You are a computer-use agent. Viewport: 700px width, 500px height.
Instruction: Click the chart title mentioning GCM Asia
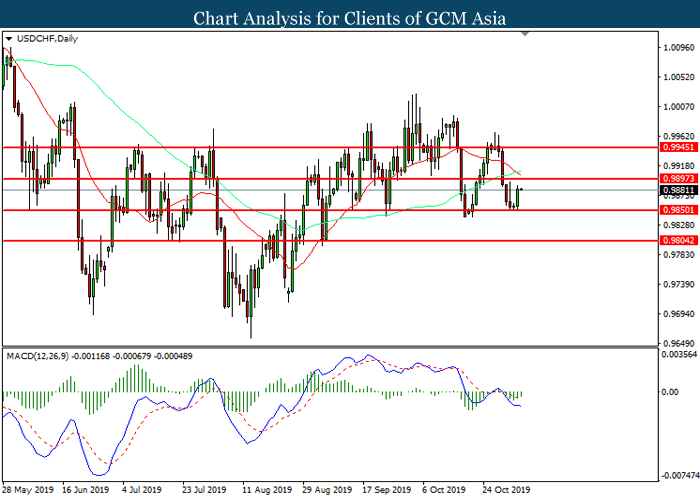pos(350,17)
